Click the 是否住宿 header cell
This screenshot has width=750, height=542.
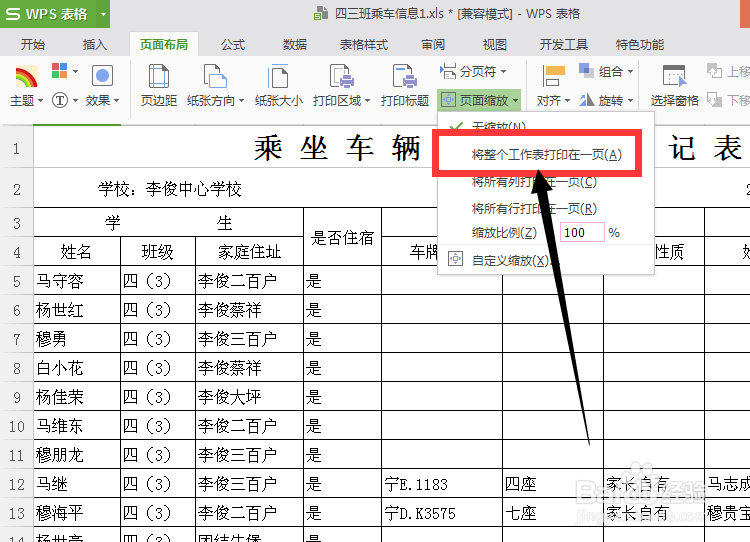pos(342,237)
